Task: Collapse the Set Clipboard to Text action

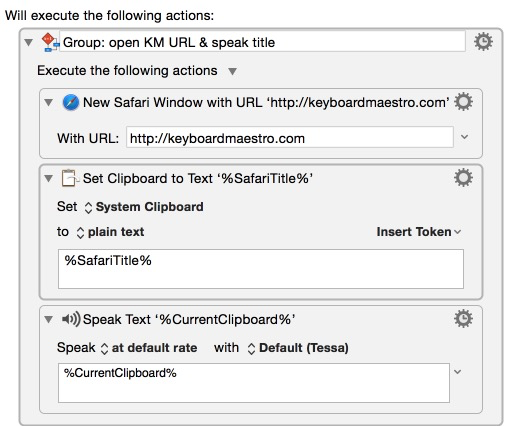Action: (x=49, y=178)
